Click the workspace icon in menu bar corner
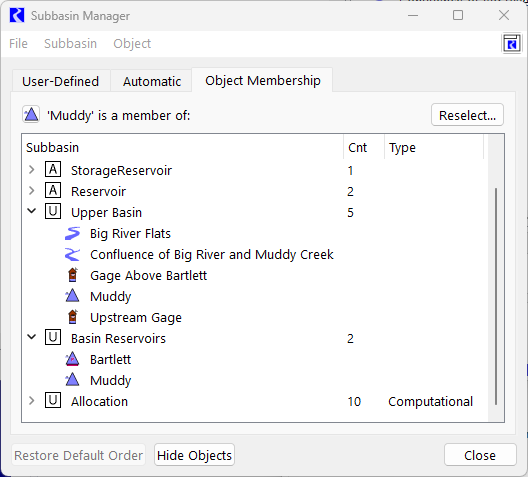 click(x=512, y=44)
